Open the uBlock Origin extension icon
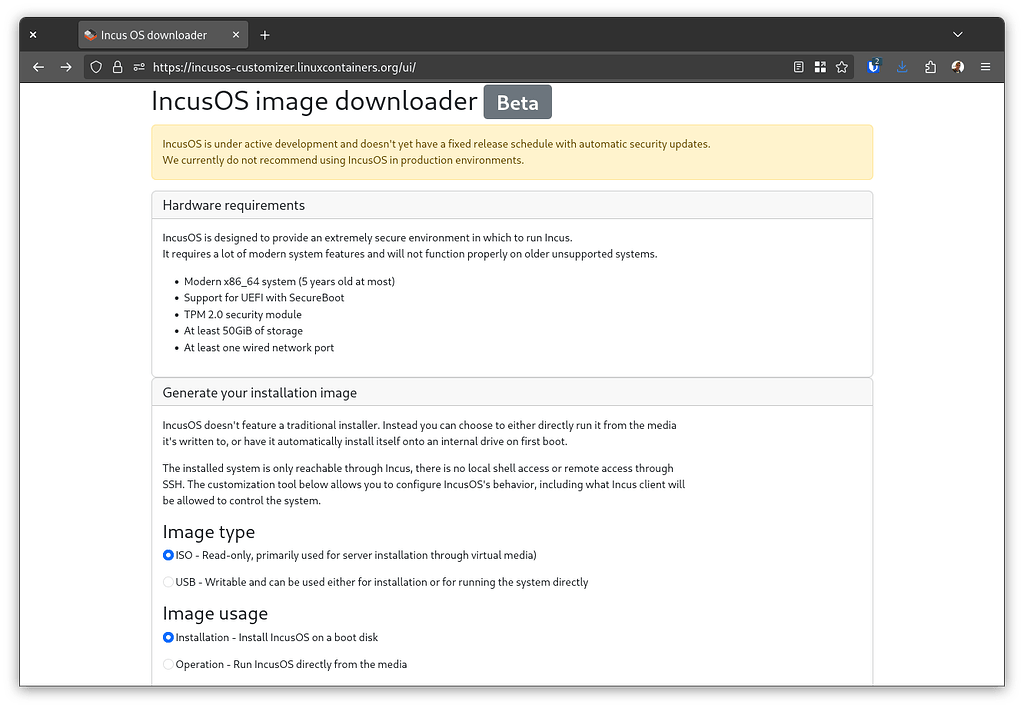The image size is (1024, 708). tap(872, 67)
